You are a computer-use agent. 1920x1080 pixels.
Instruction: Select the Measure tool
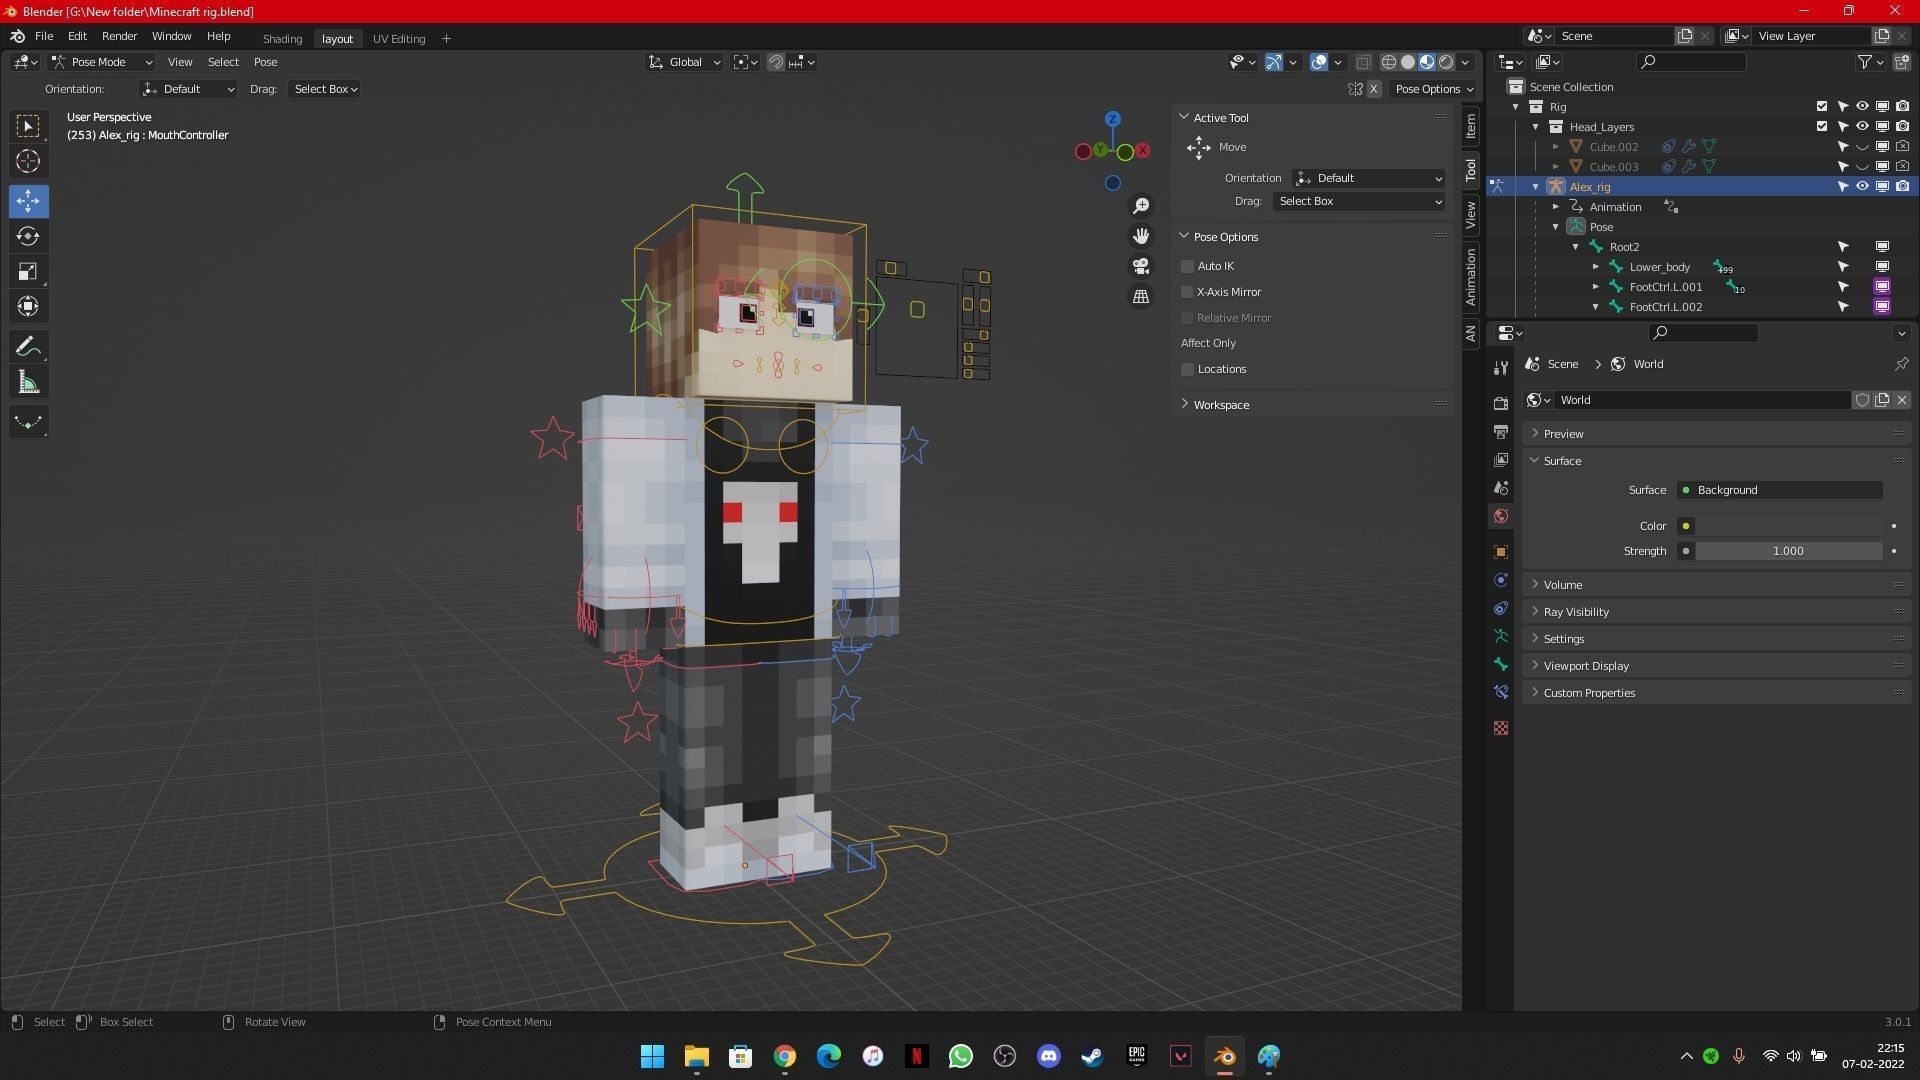[x=28, y=382]
